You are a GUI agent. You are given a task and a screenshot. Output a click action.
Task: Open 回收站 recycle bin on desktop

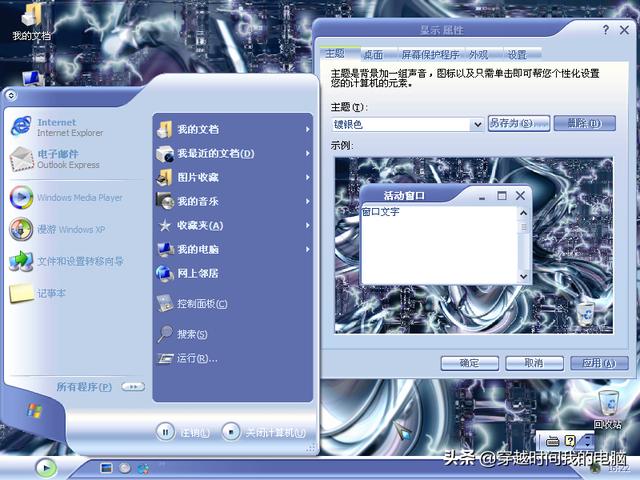point(608,409)
